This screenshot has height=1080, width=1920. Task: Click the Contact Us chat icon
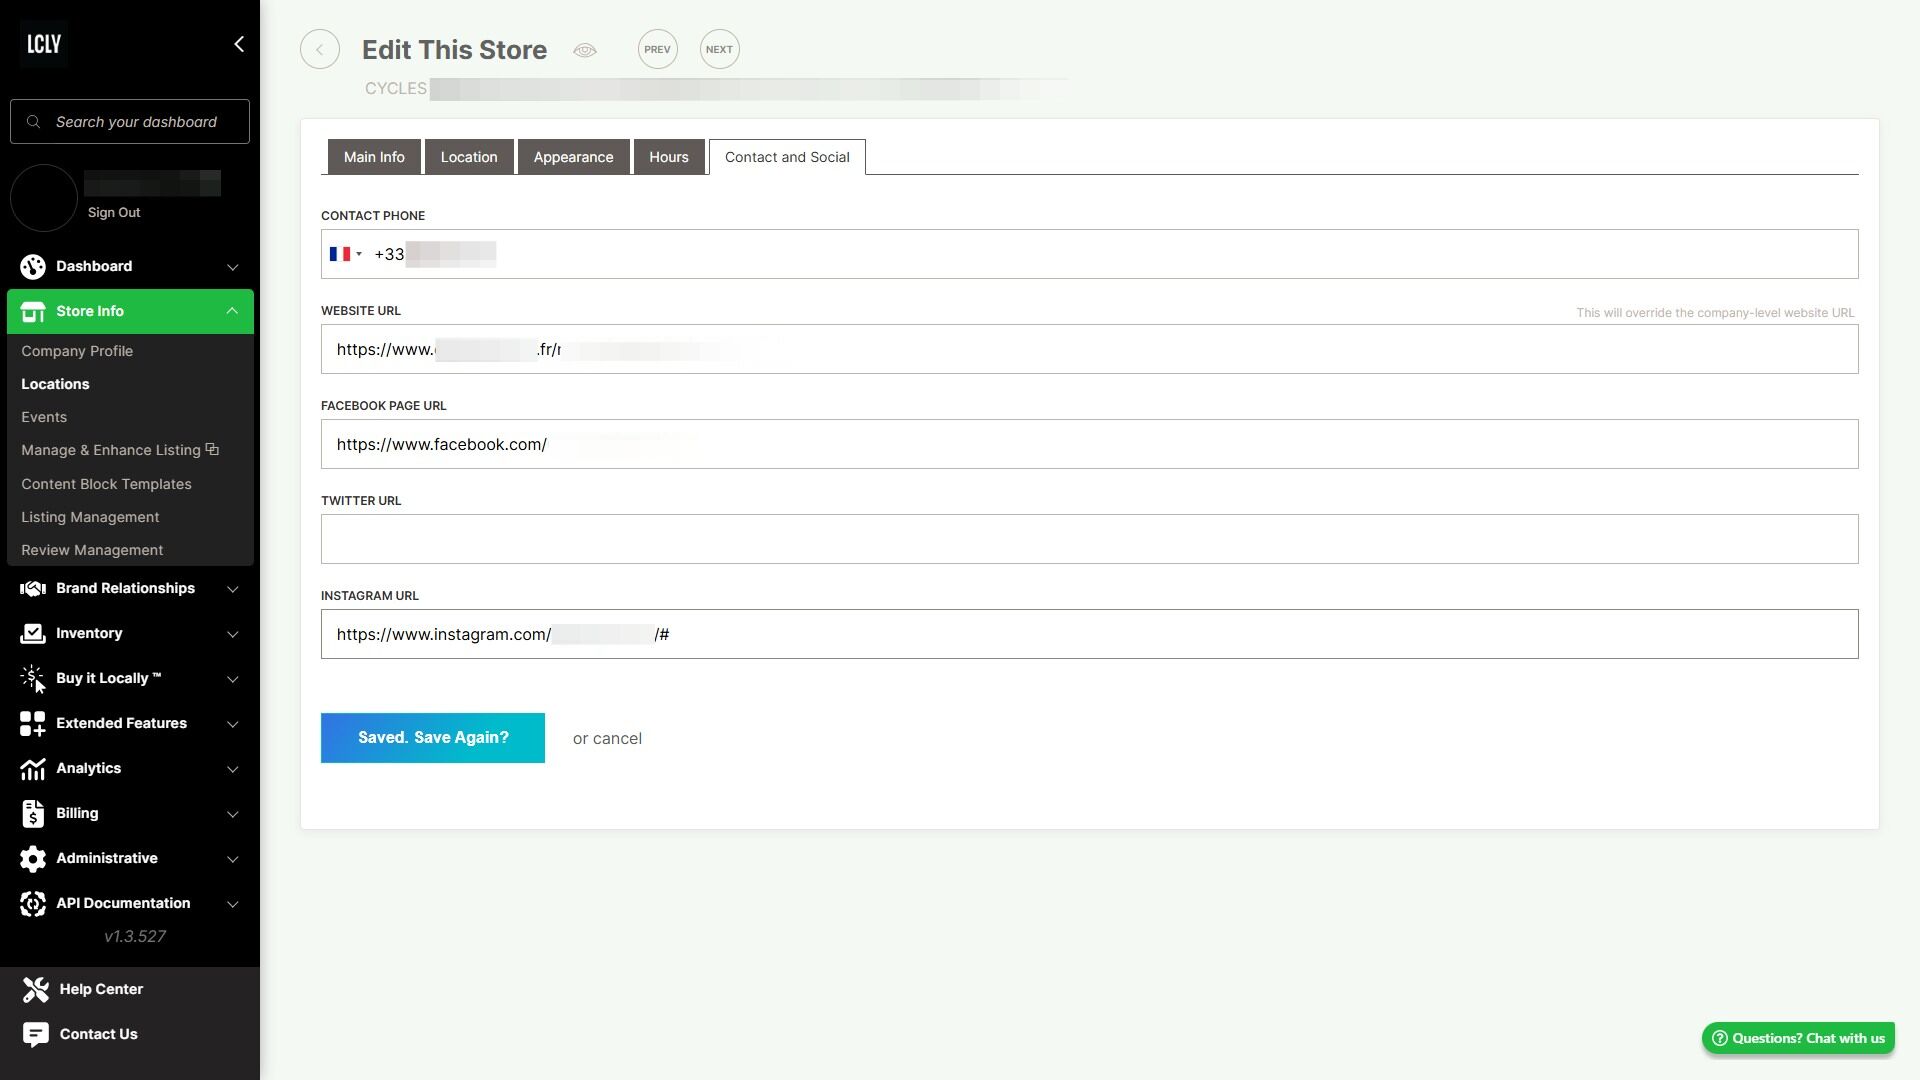pos(35,1034)
